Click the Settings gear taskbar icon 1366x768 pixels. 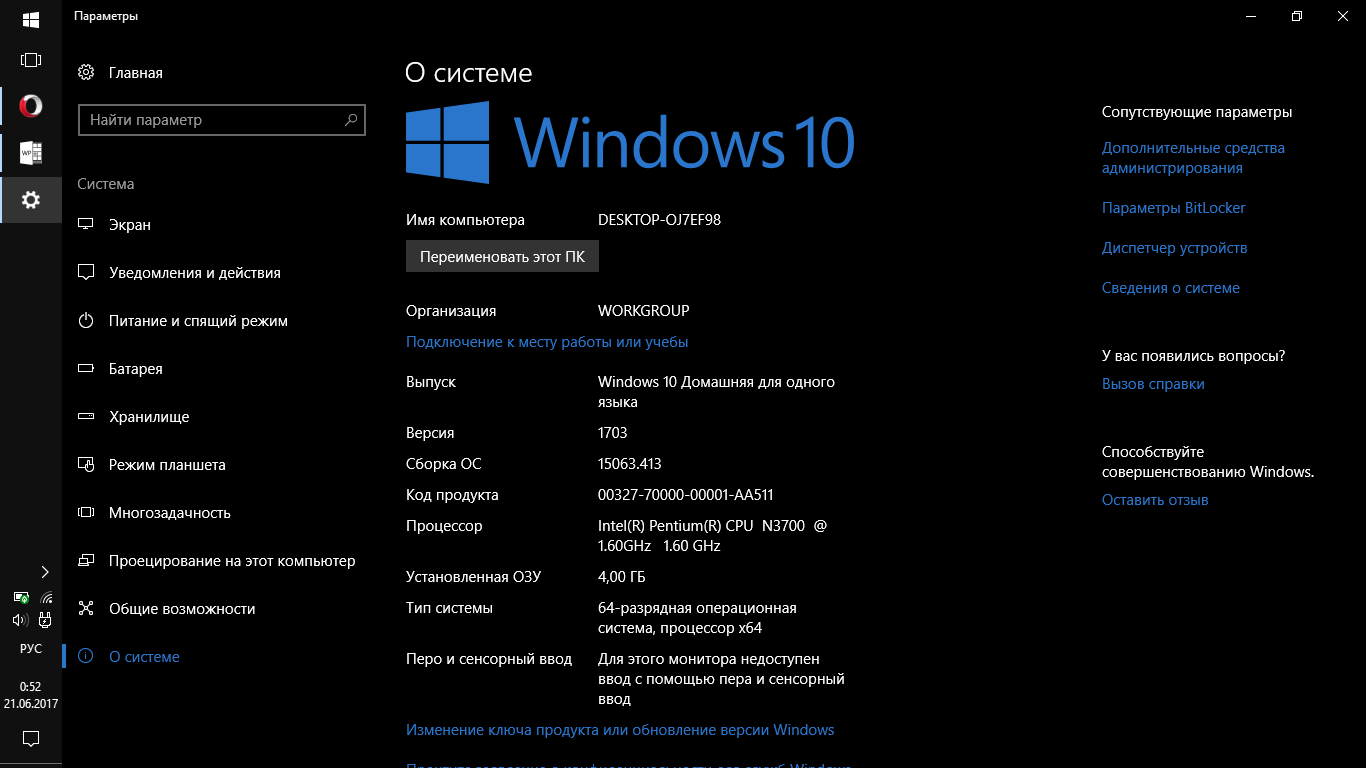pyautogui.click(x=31, y=200)
